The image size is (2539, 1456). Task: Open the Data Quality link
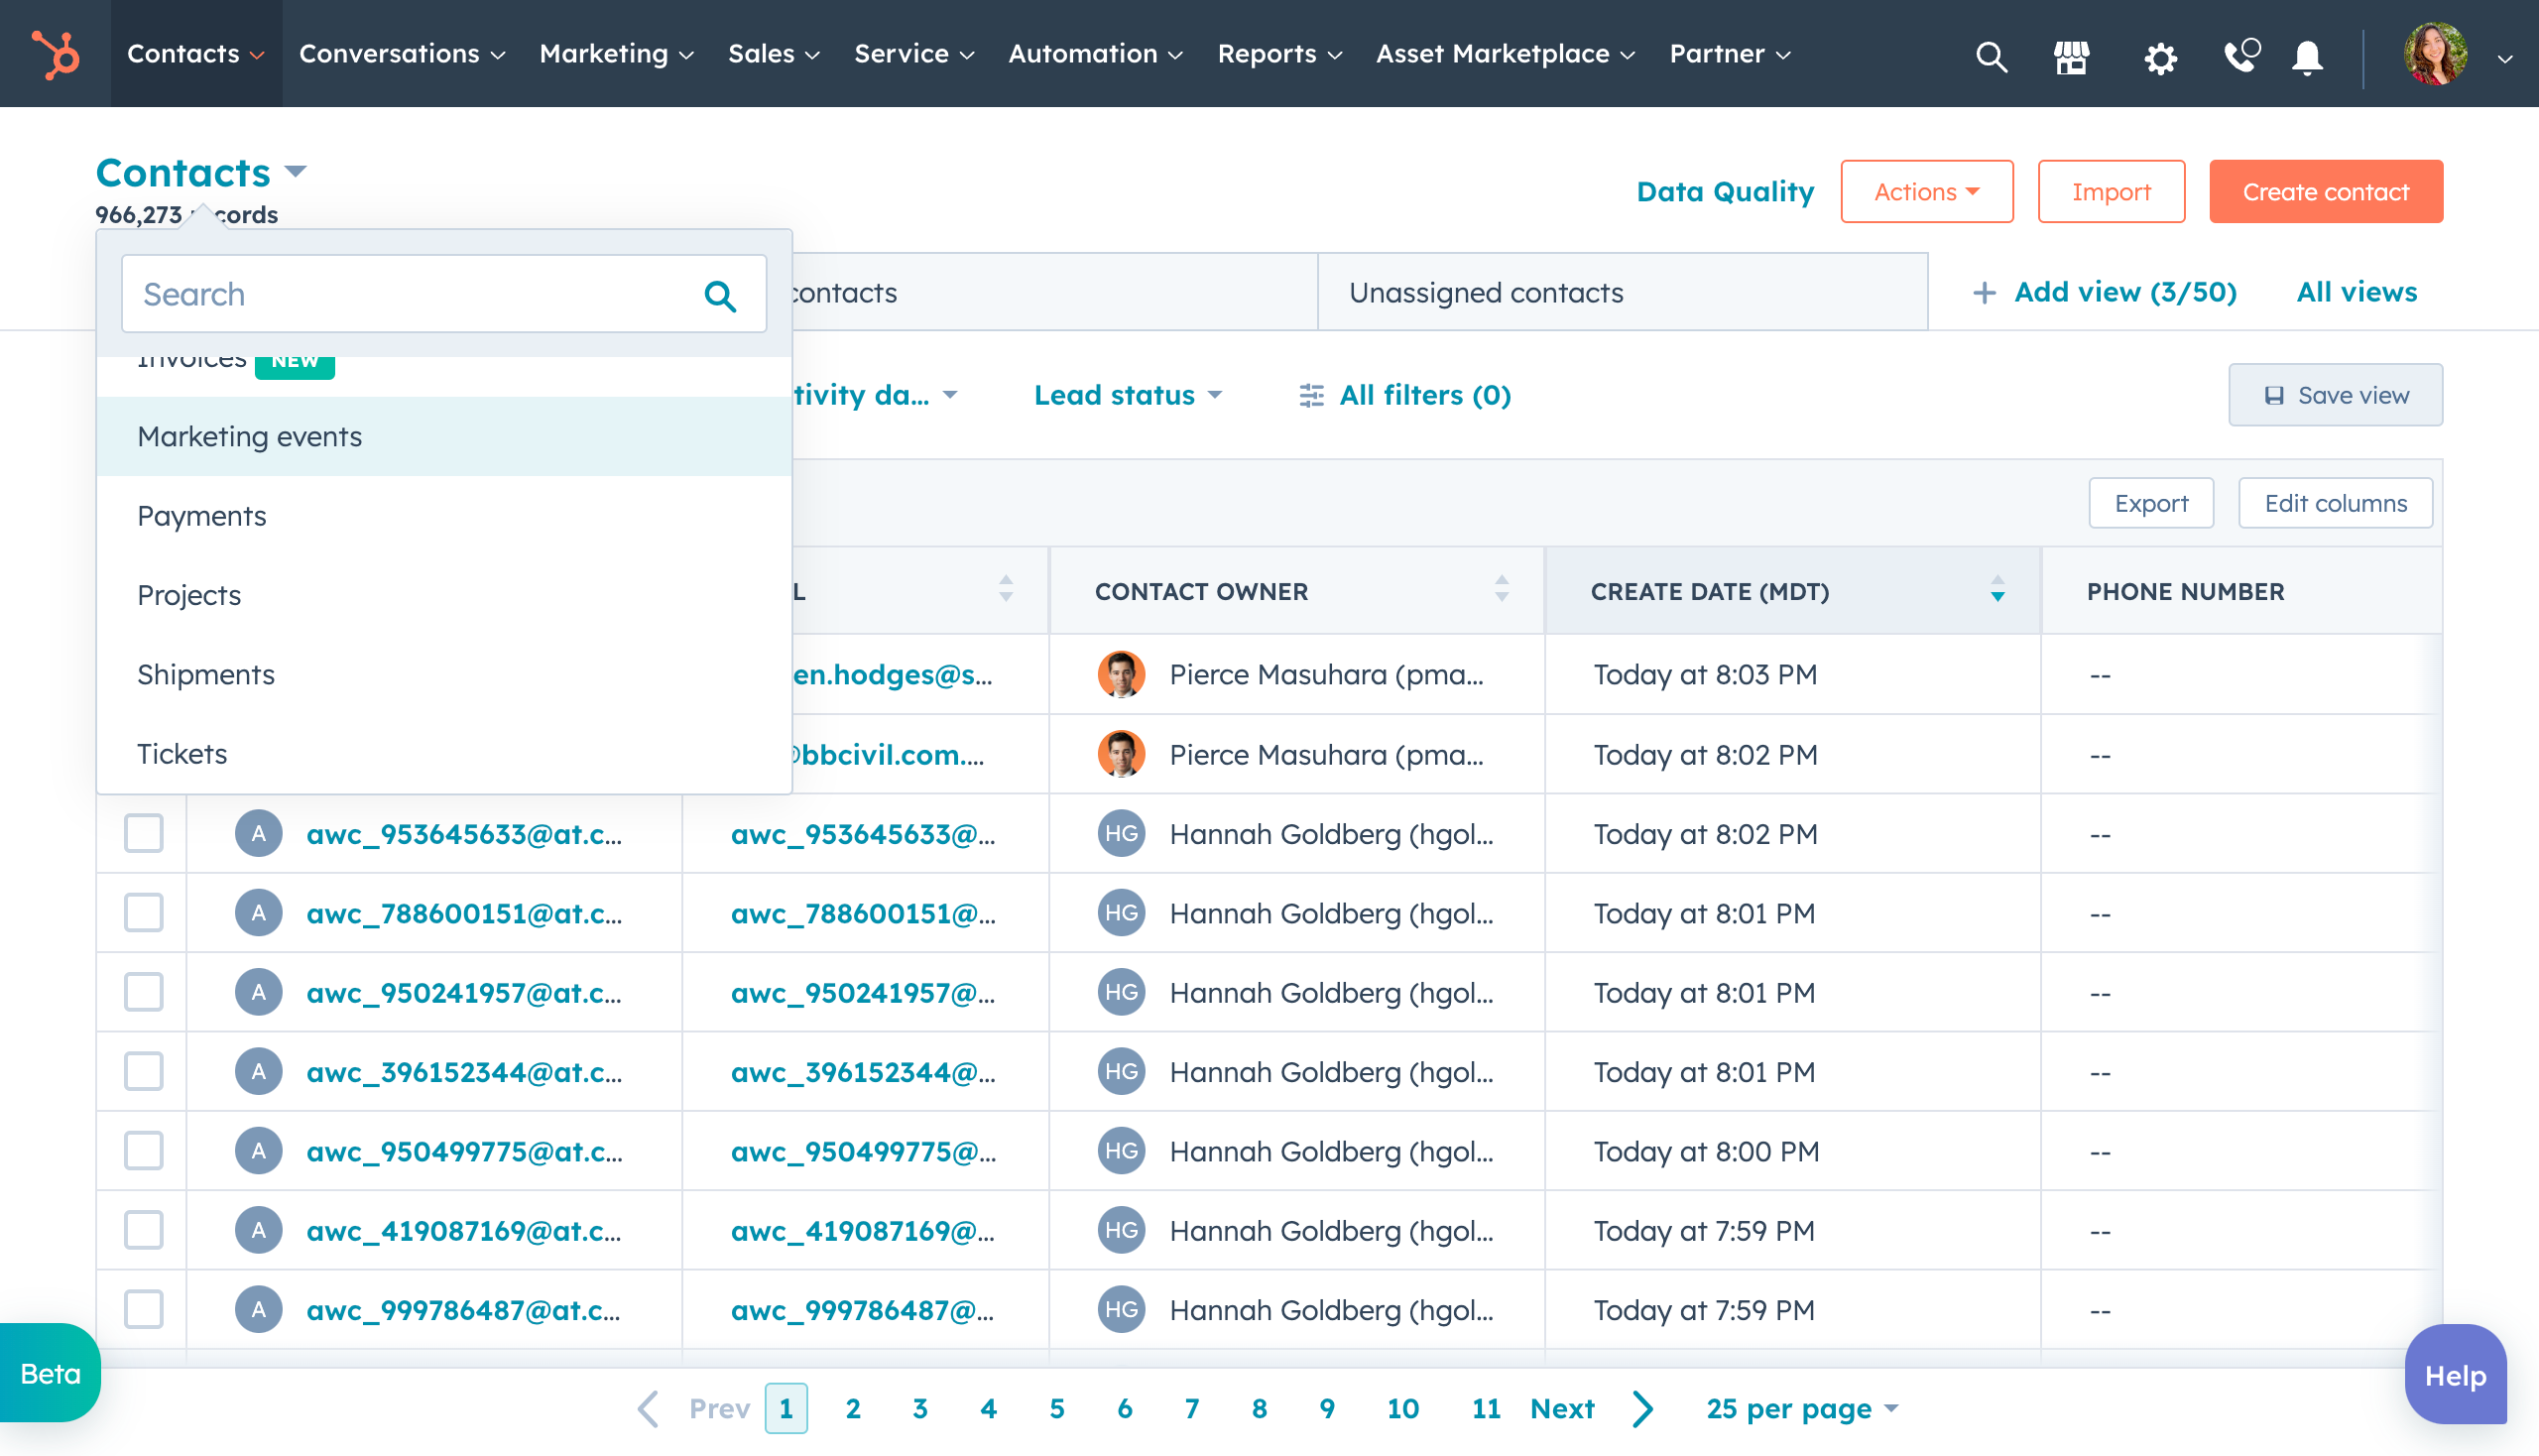point(1724,191)
